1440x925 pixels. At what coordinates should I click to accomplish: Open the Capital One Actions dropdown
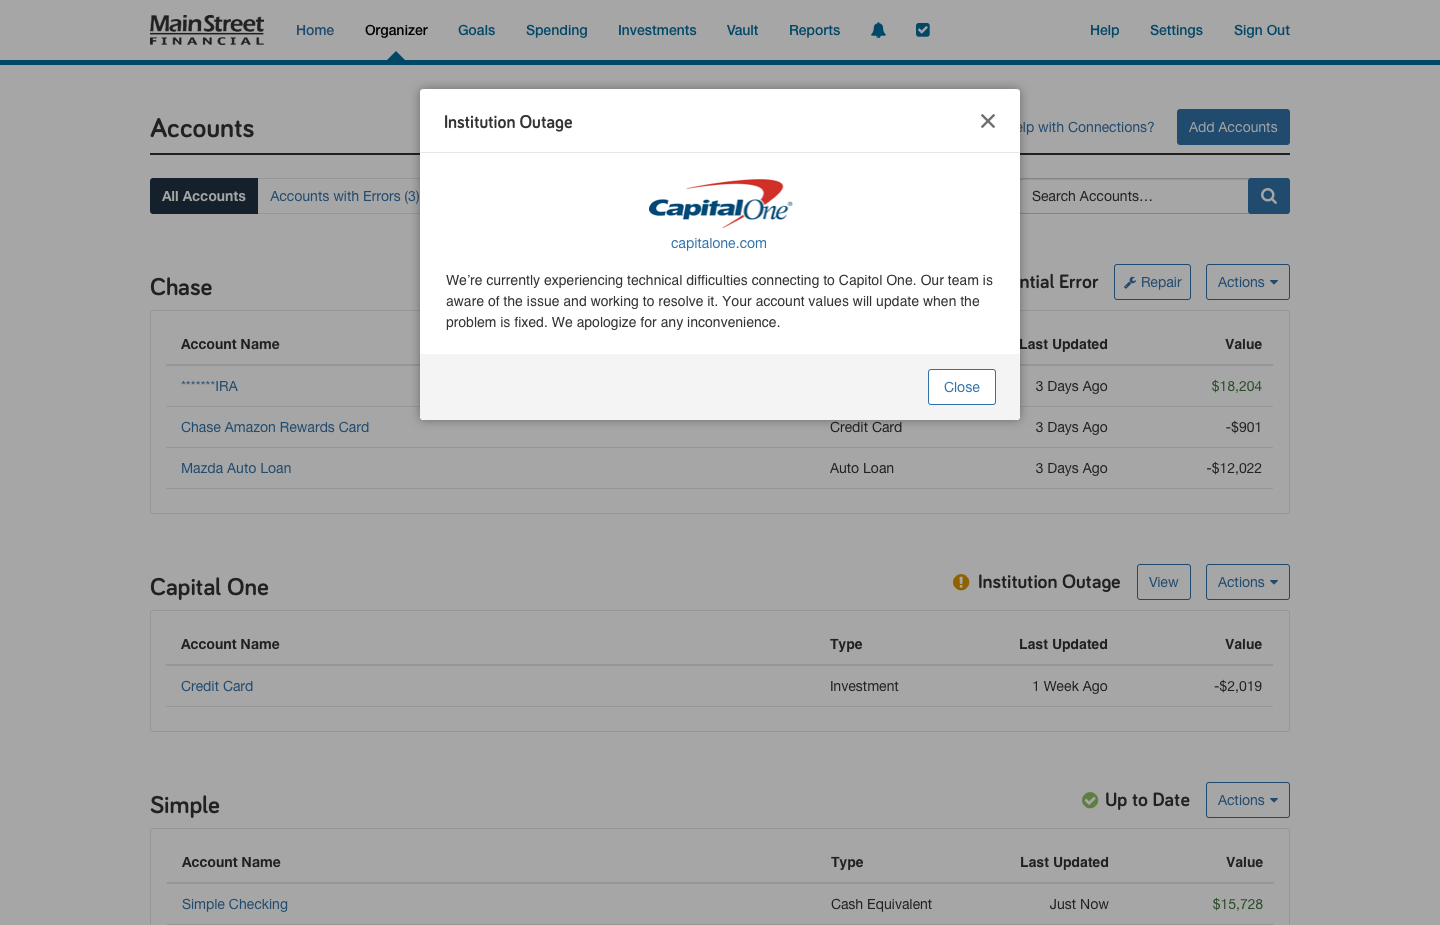pos(1248,582)
